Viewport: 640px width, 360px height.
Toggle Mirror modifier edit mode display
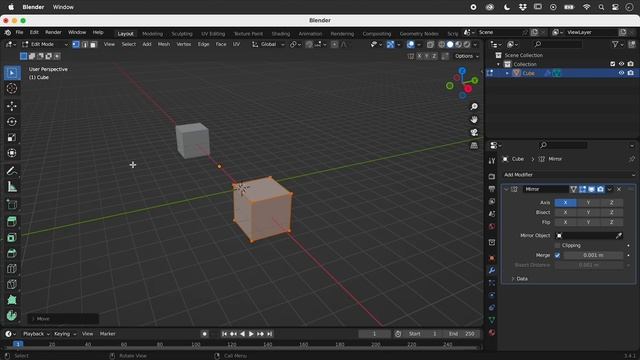tap(582, 189)
